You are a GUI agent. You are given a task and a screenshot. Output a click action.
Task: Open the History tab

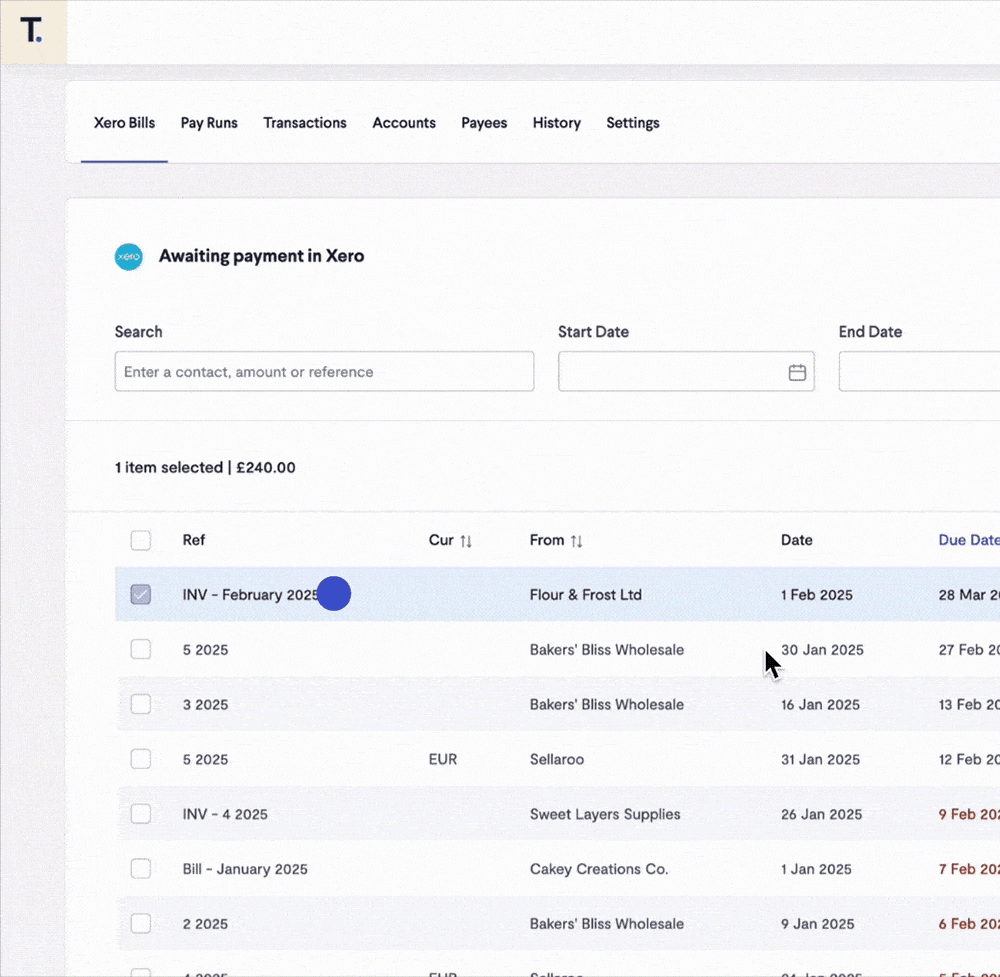pos(557,122)
